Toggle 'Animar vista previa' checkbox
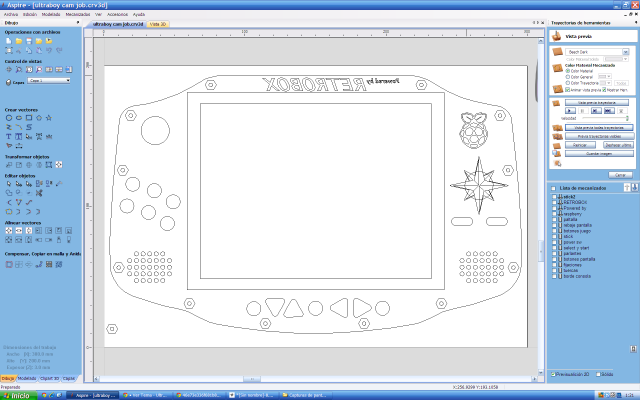This screenshot has height=400, width=640. (x=567, y=90)
